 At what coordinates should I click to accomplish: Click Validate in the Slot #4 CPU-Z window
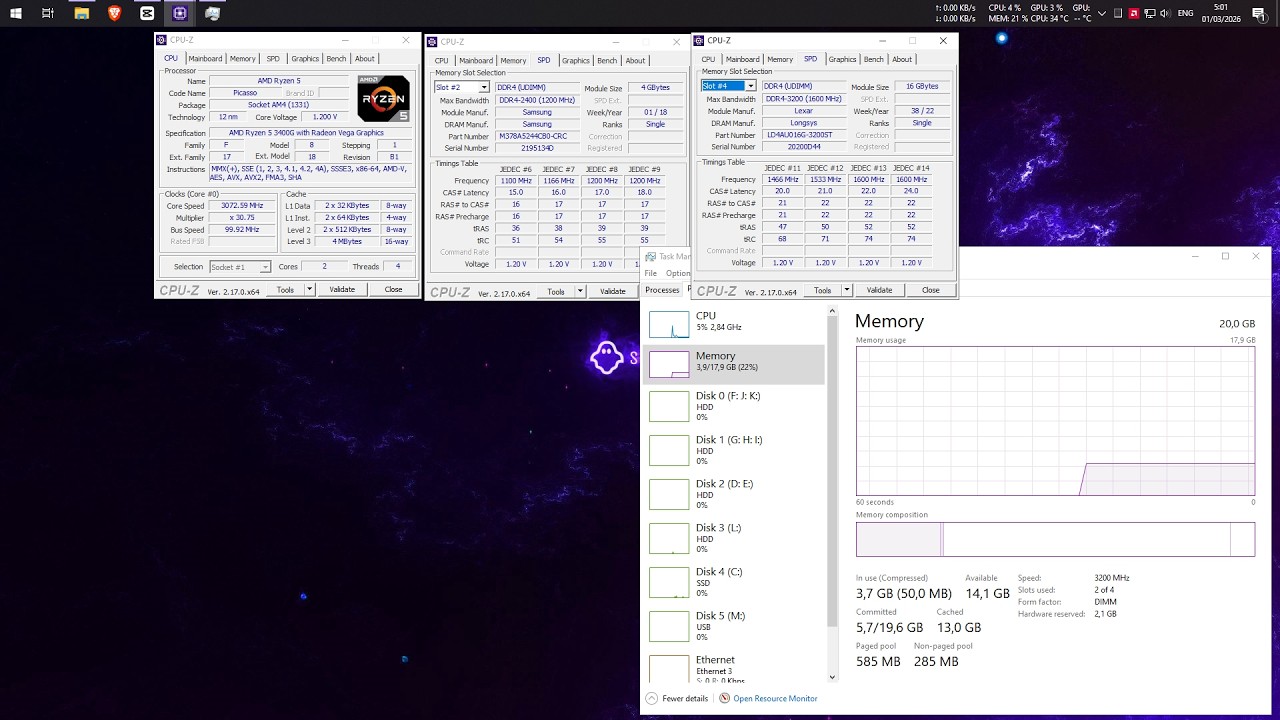point(879,290)
